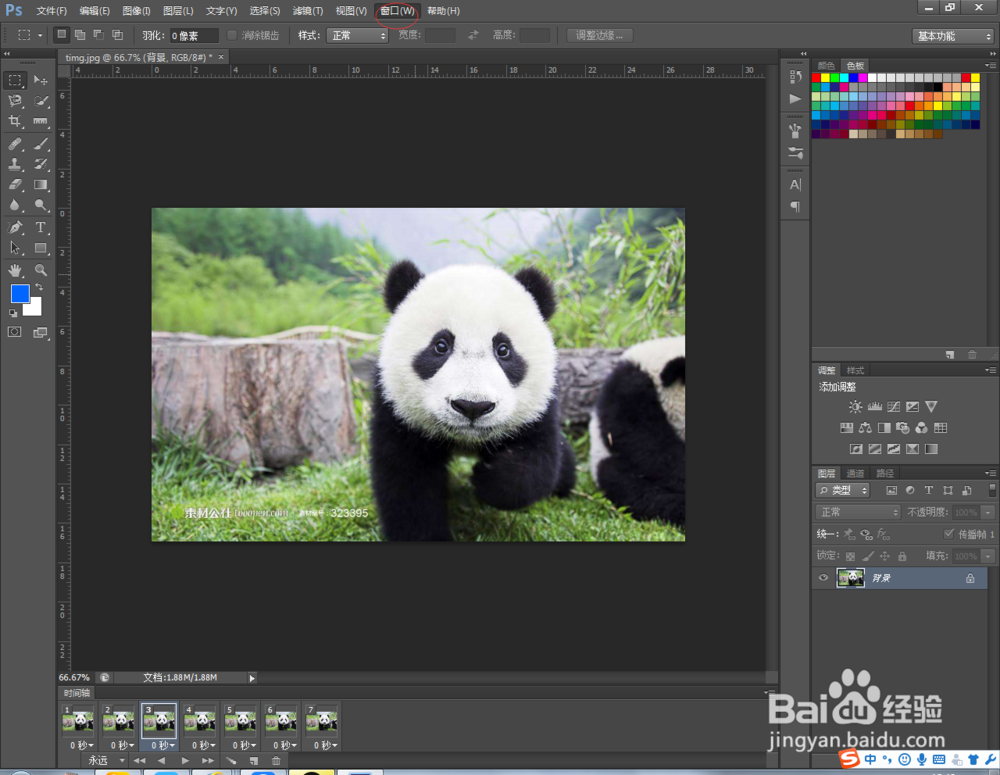The width and height of the screenshot is (1000, 775).
Task: Hide the 背景 layer via eye icon
Action: click(823, 578)
